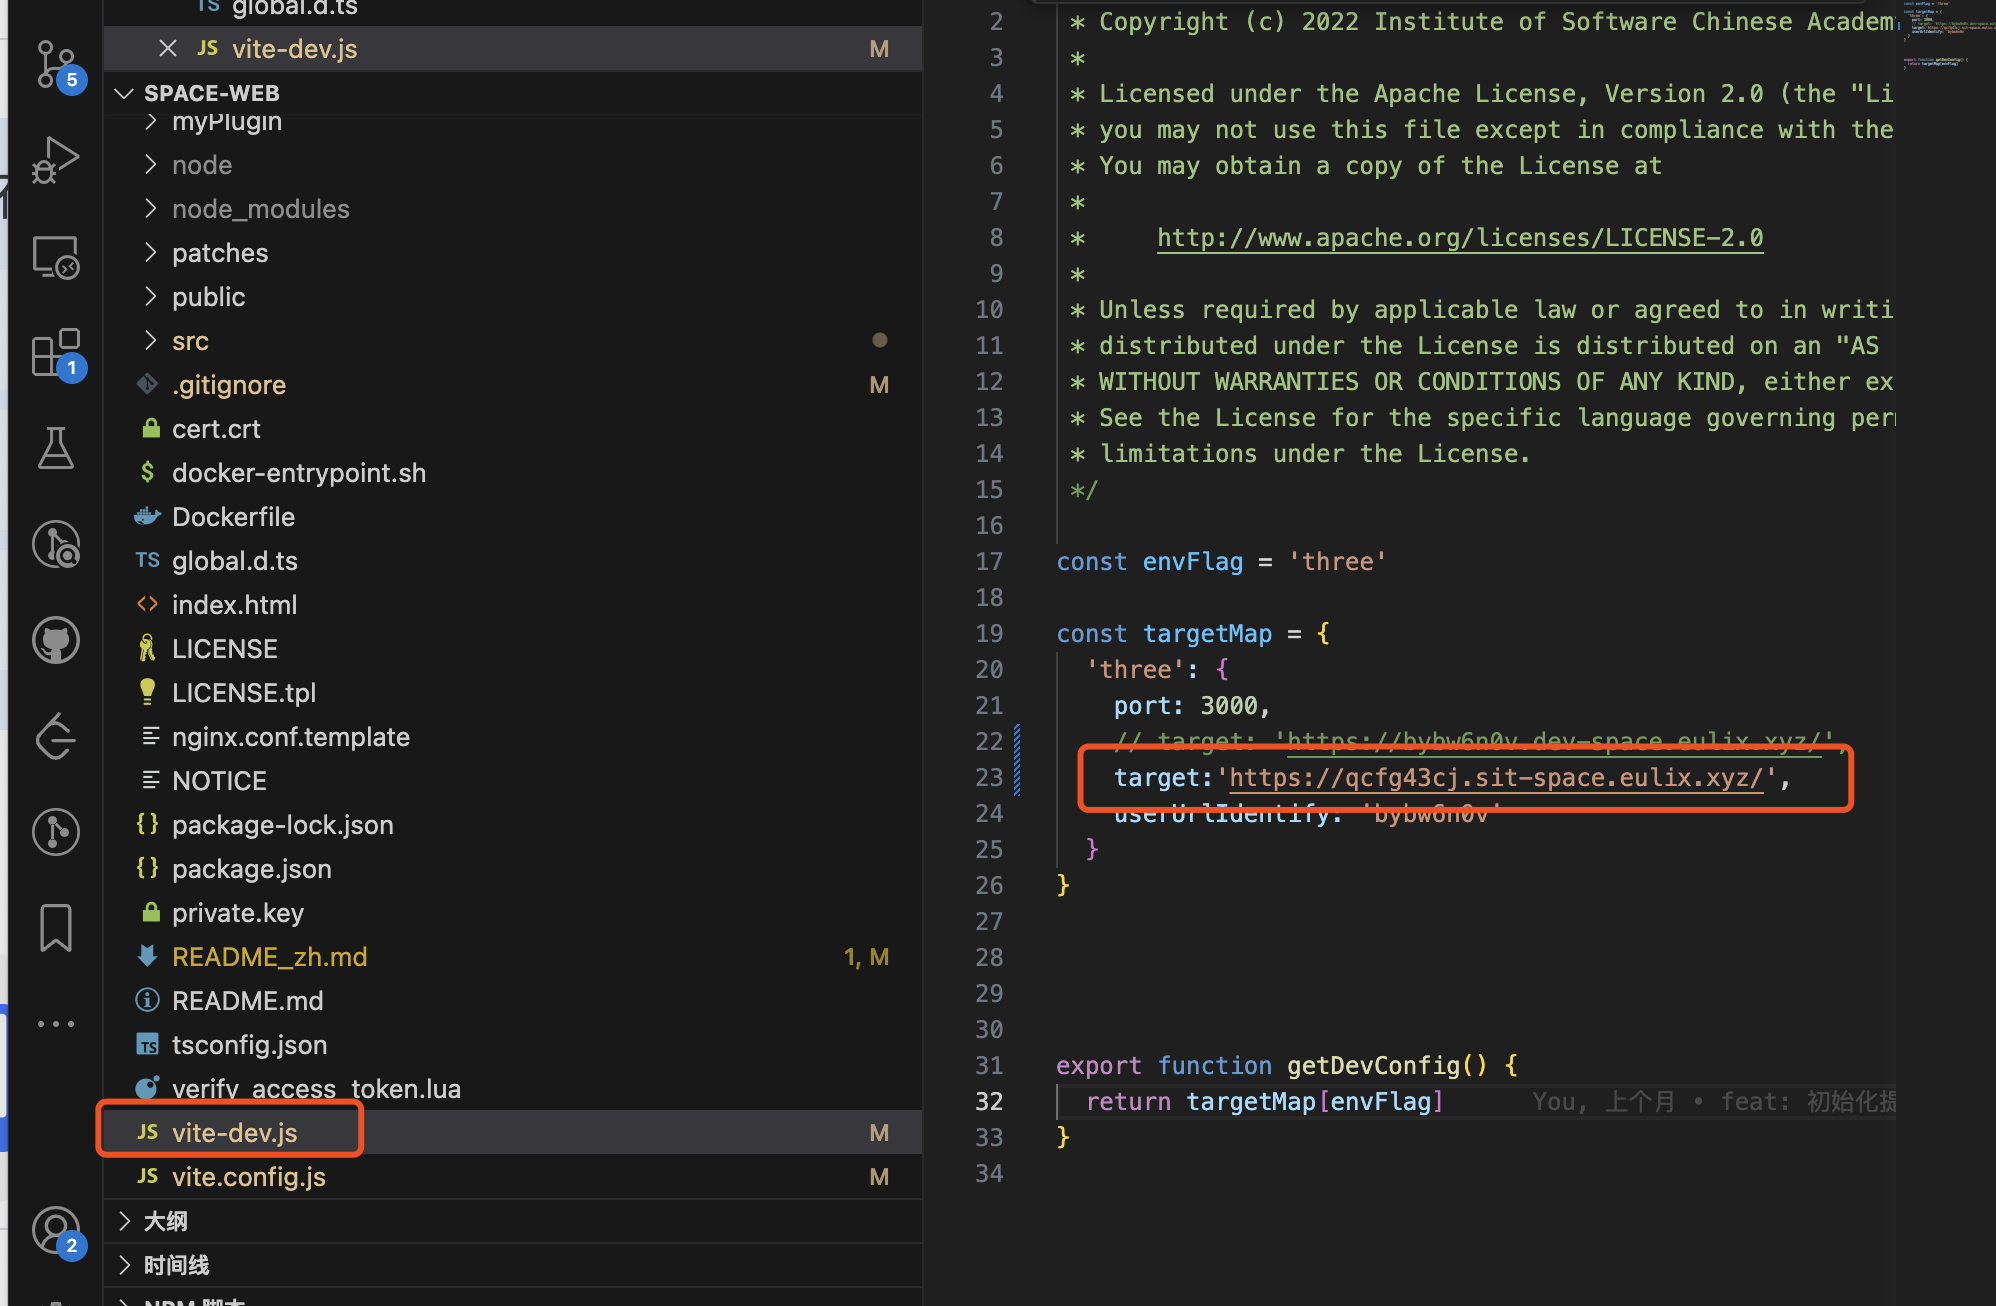Screen dimensions: 1996x1306
Task: Open the Testing flask icon
Action: [x=55, y=448]
